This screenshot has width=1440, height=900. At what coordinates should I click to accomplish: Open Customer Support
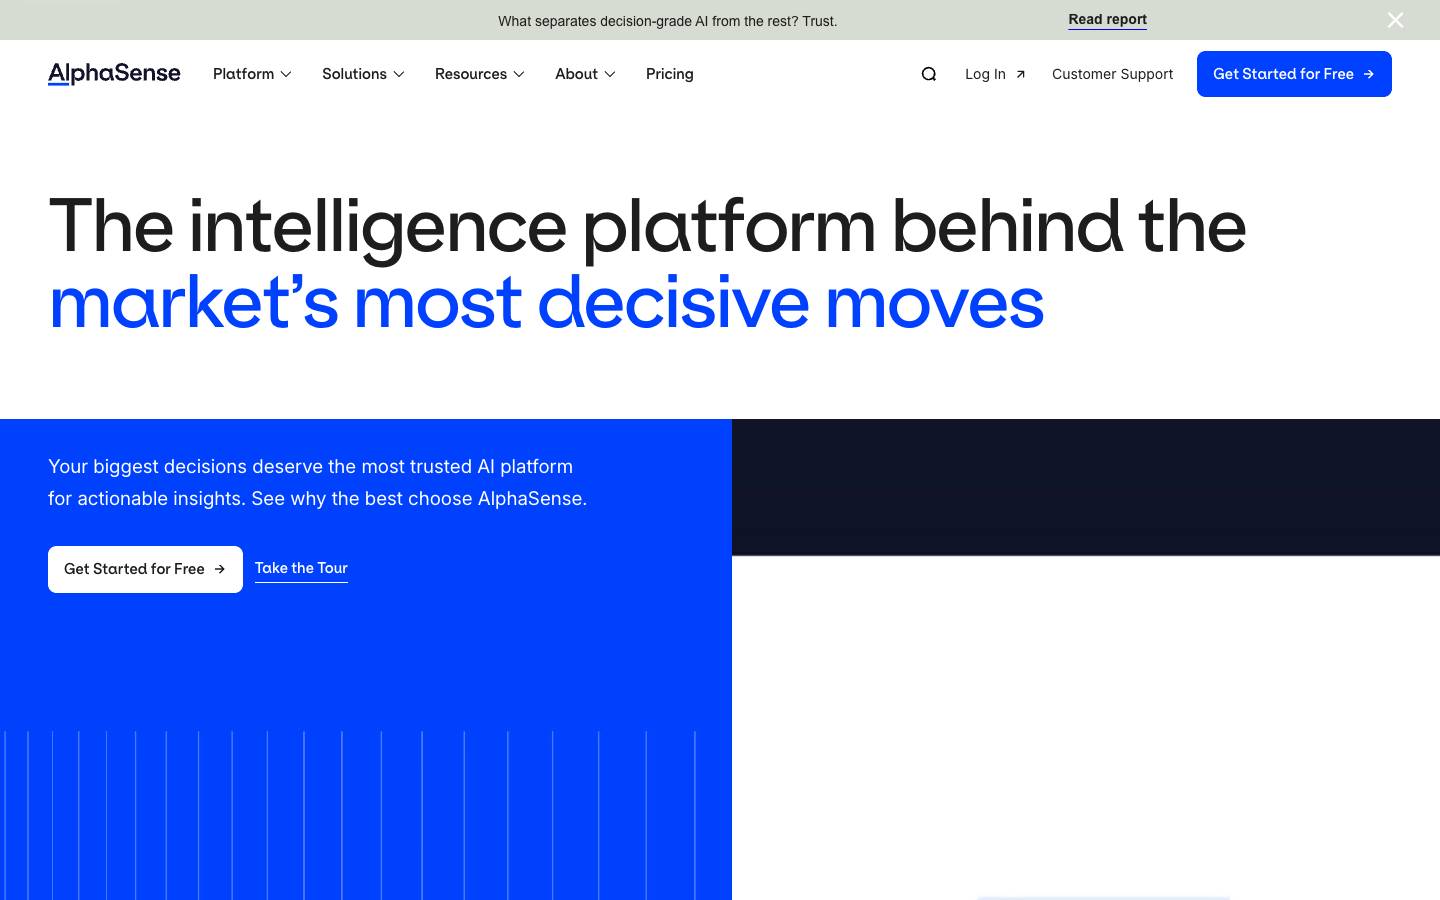1112,74
